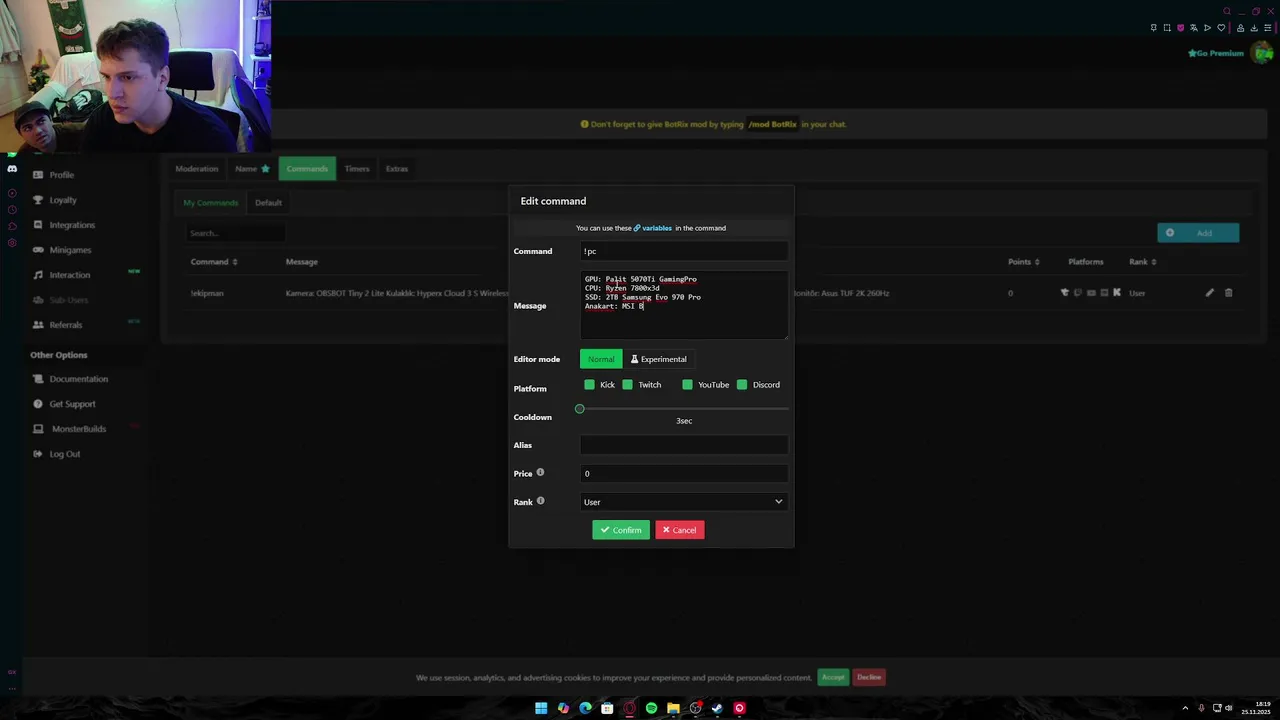The height and width of the screenshot is (720, 1280).
Task: Click the heart bookmark icon in browser toolbar
Action: tap(1221, 28)
